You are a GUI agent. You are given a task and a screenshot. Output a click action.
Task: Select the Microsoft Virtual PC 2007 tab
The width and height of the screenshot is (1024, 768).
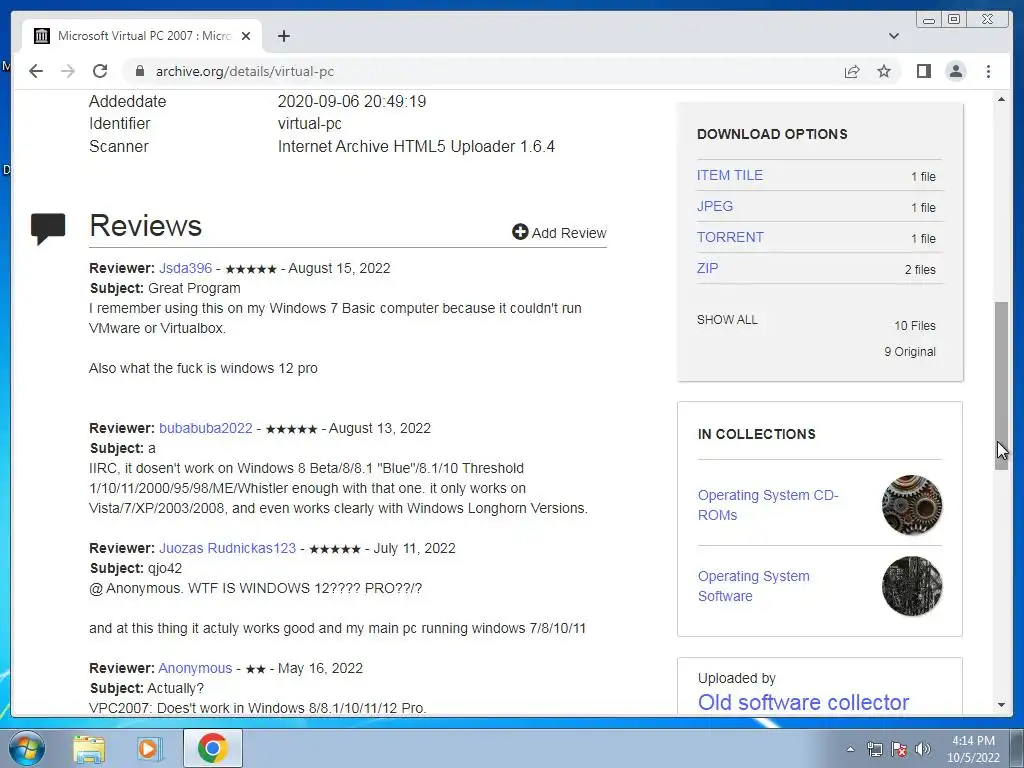point(142,36)
